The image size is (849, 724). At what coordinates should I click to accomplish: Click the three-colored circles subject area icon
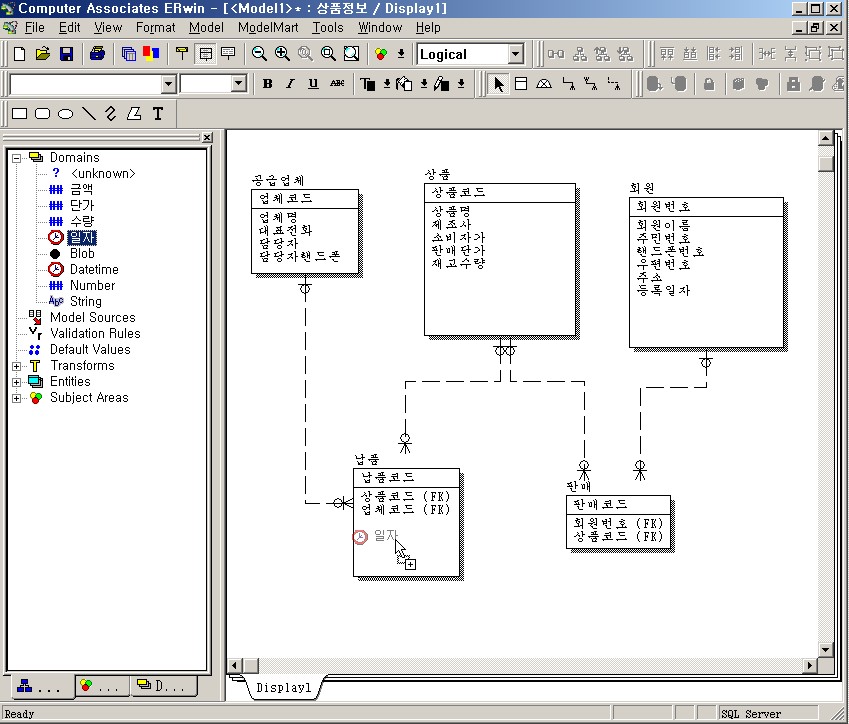381,54
